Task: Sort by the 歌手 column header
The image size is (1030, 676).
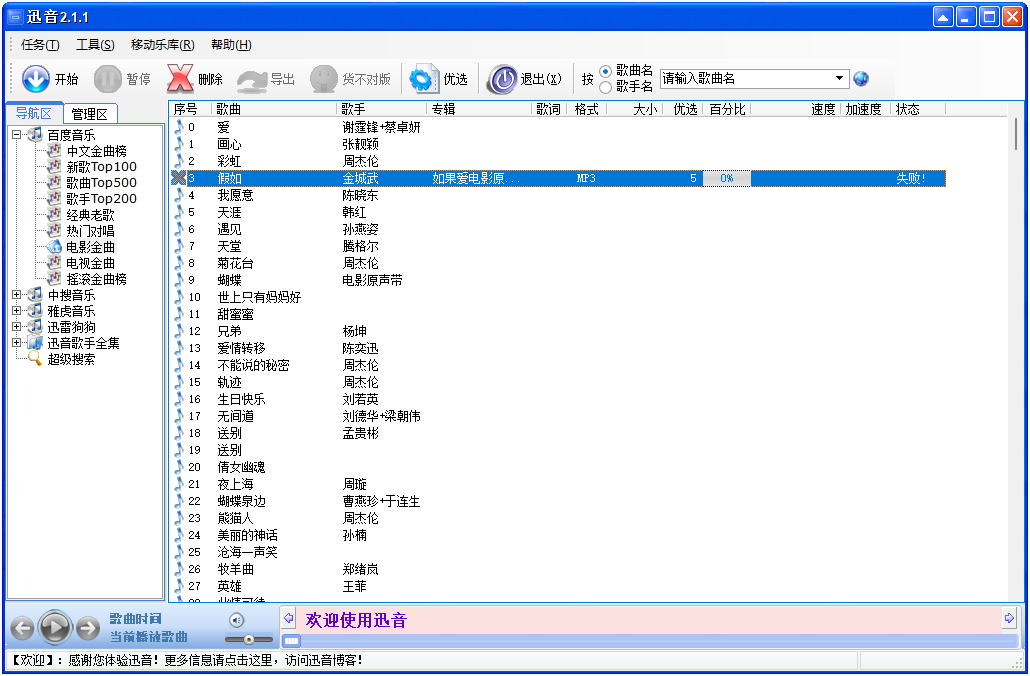Action: point(381,109)
